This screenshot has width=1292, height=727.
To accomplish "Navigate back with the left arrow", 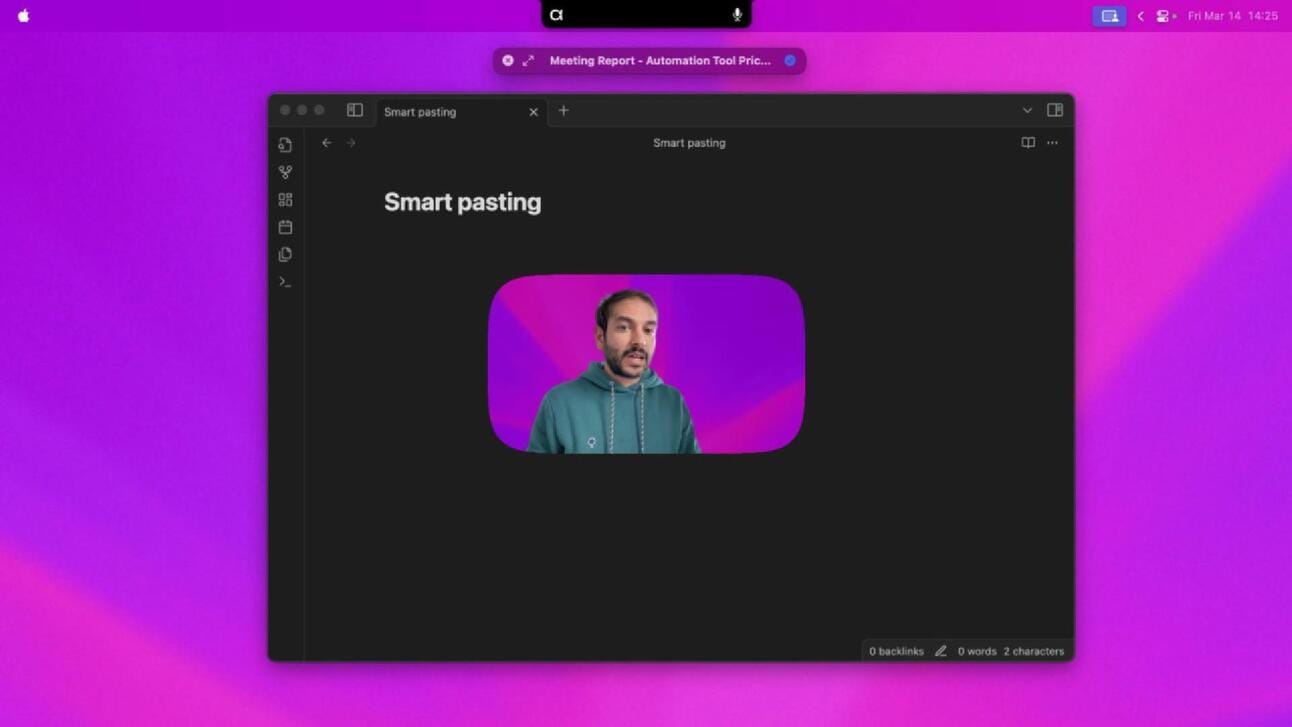I will [326, 143].
